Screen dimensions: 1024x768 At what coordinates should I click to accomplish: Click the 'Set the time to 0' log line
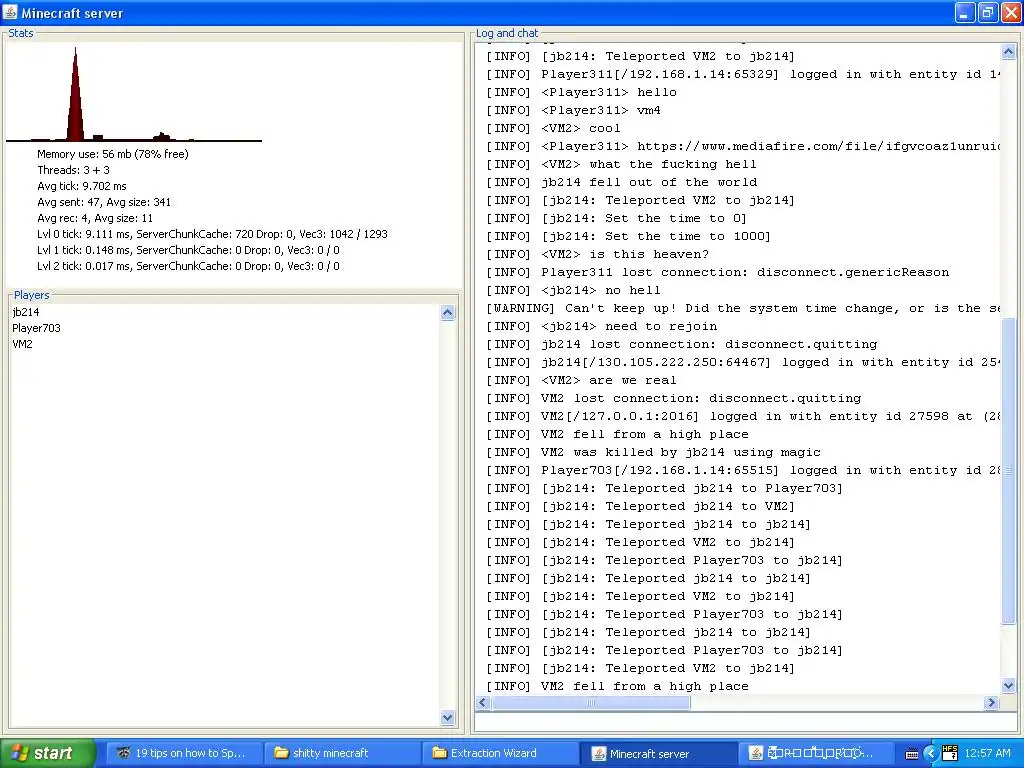(x=616, y=218)
